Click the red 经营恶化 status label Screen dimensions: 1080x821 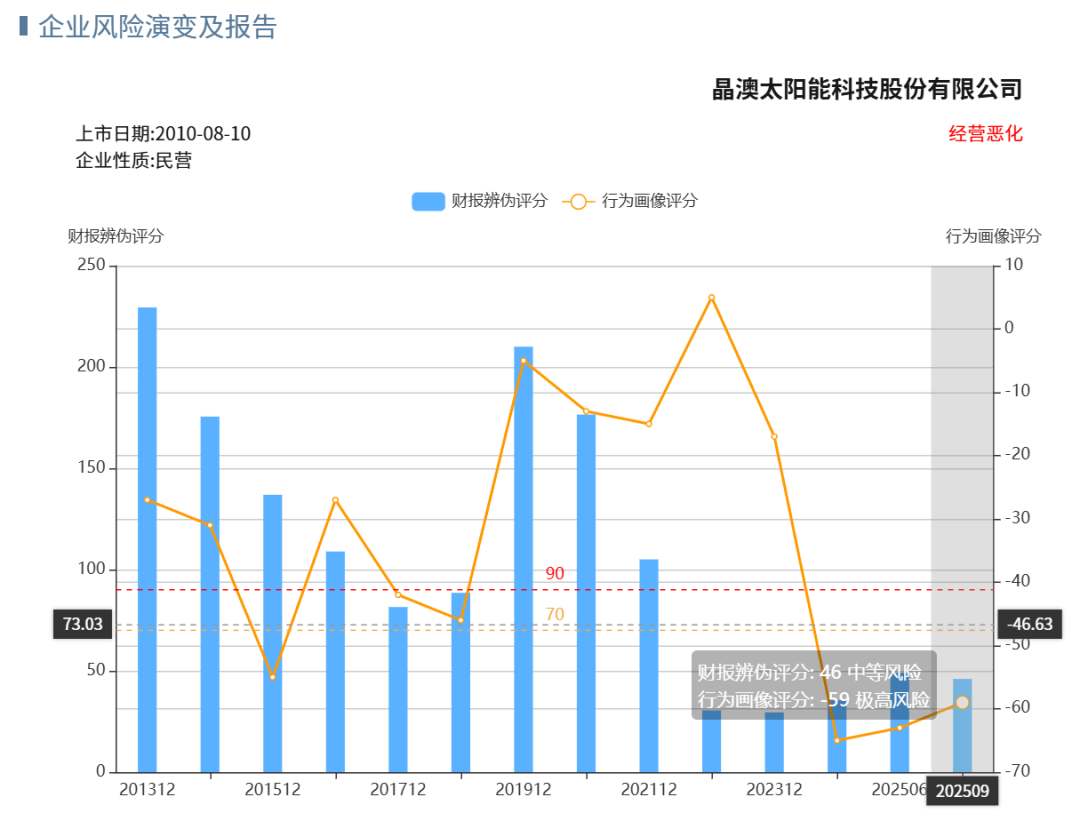pos(986,134)
